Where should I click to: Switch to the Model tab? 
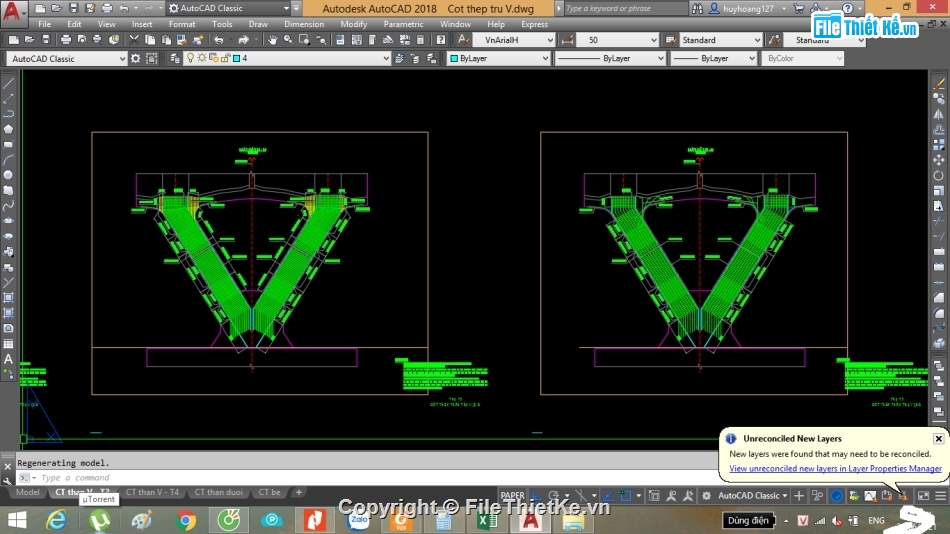point(27,492)
